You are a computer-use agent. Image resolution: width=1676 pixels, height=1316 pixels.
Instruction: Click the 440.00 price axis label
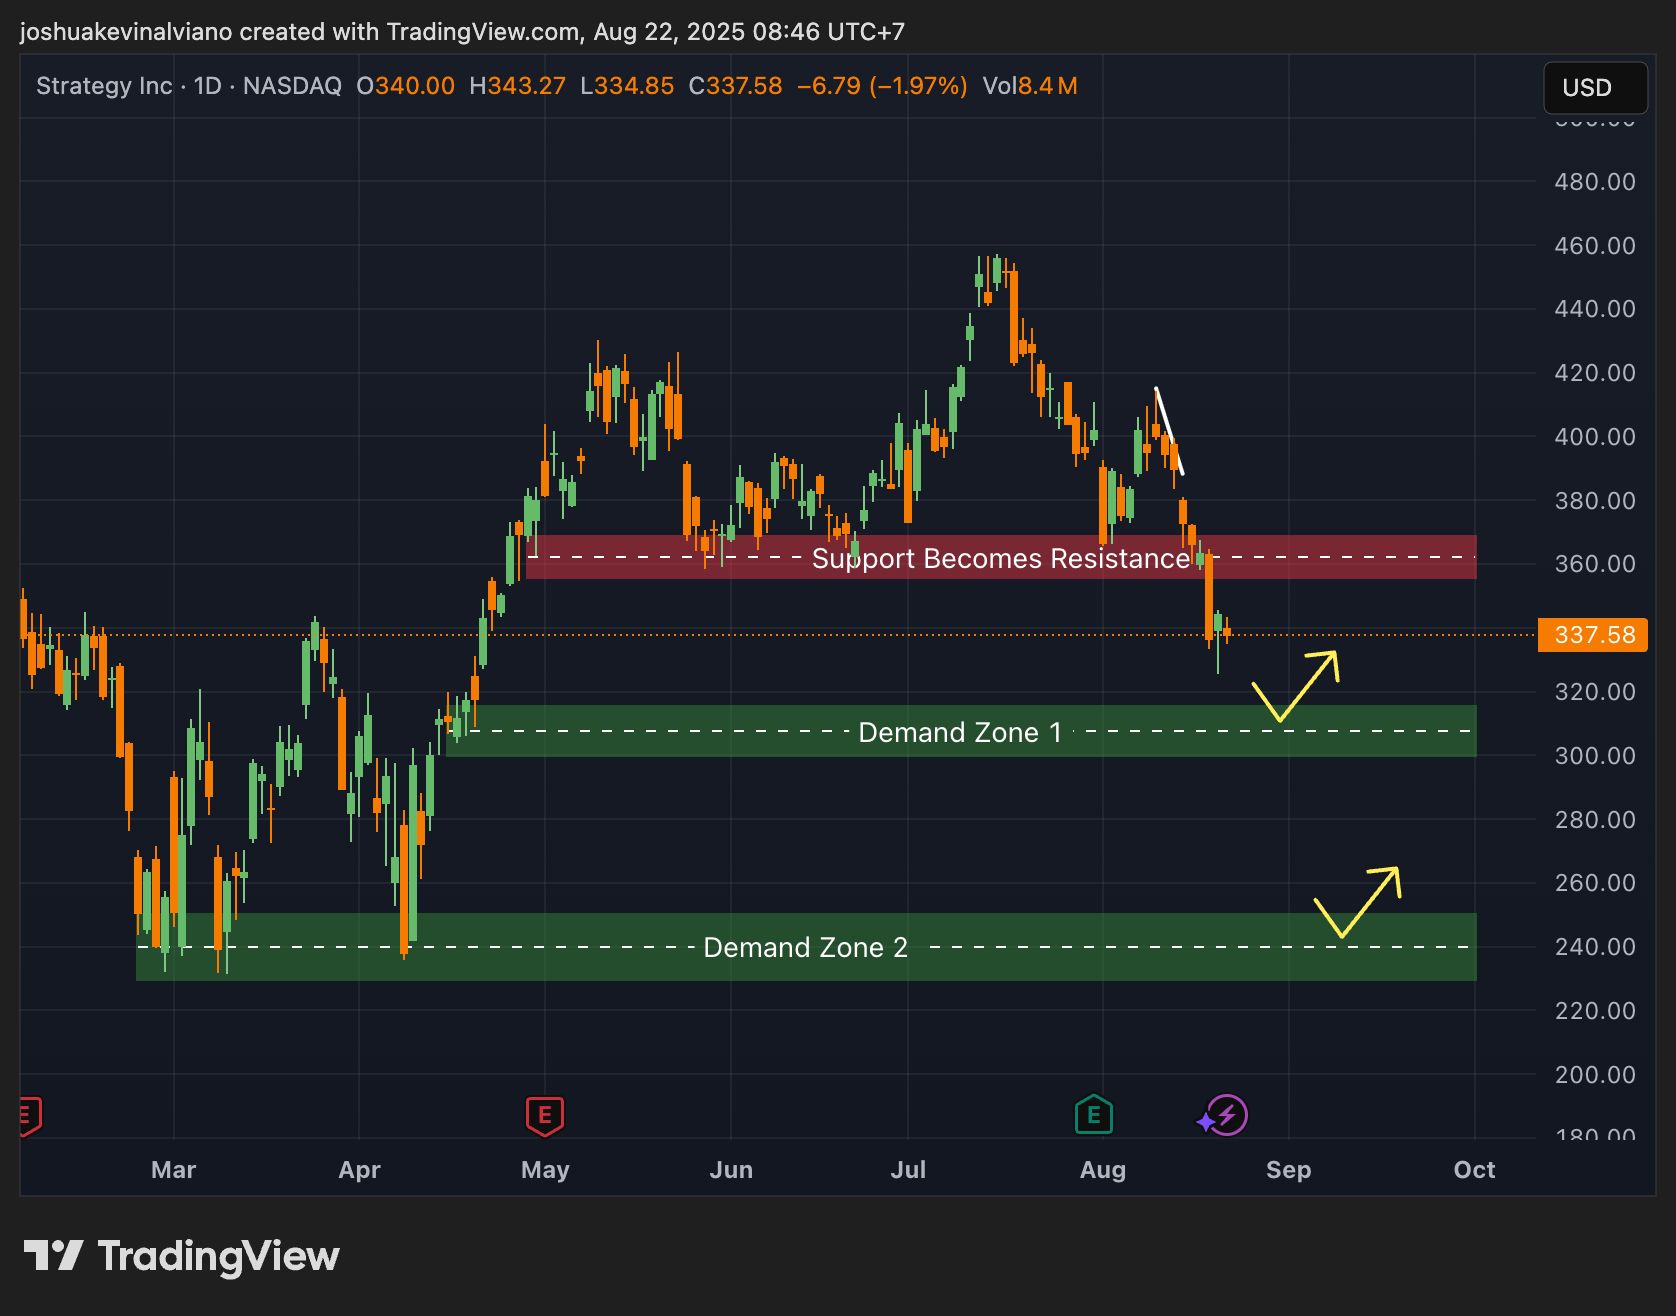coord(1595,309)
